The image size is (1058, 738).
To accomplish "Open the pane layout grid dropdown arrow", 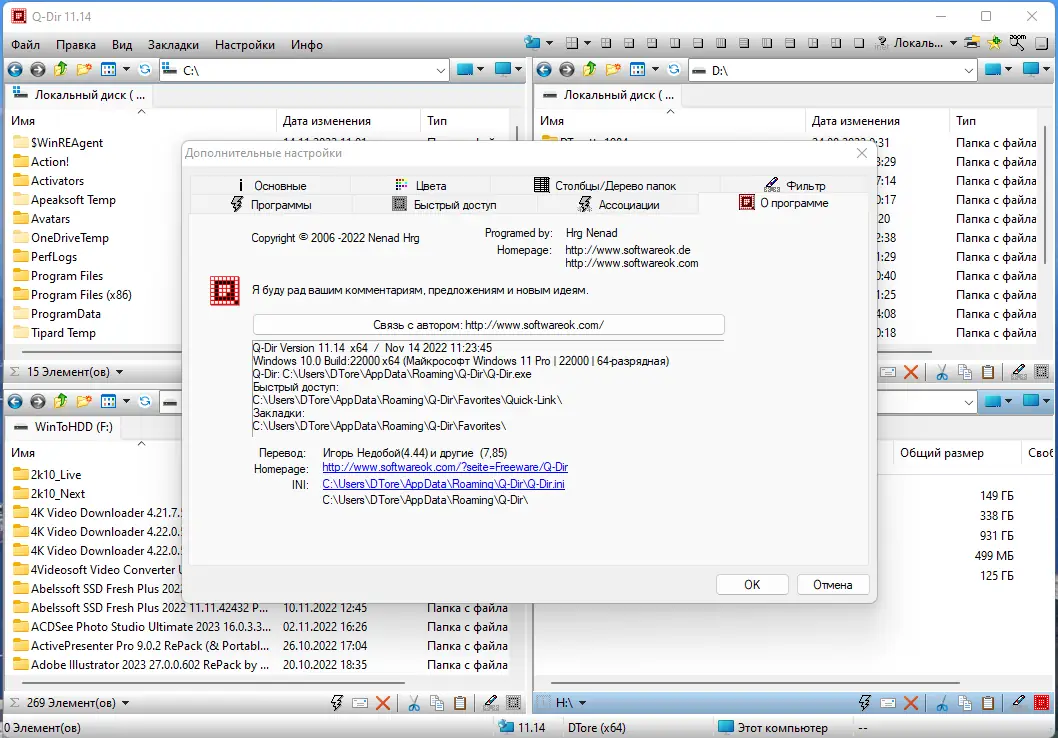I will click(587, 43).
